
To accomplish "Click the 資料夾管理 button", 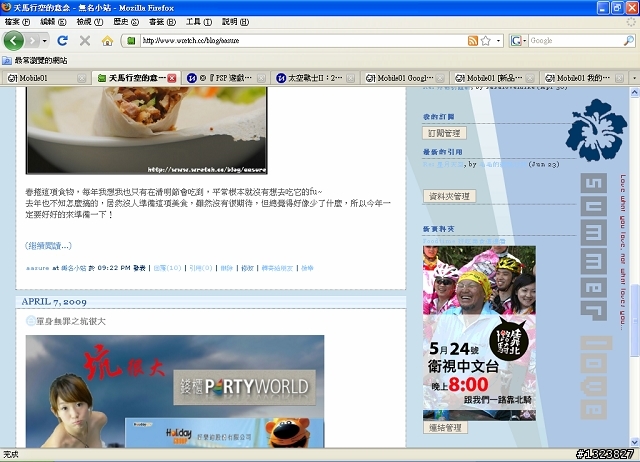I will pos(449,196).
